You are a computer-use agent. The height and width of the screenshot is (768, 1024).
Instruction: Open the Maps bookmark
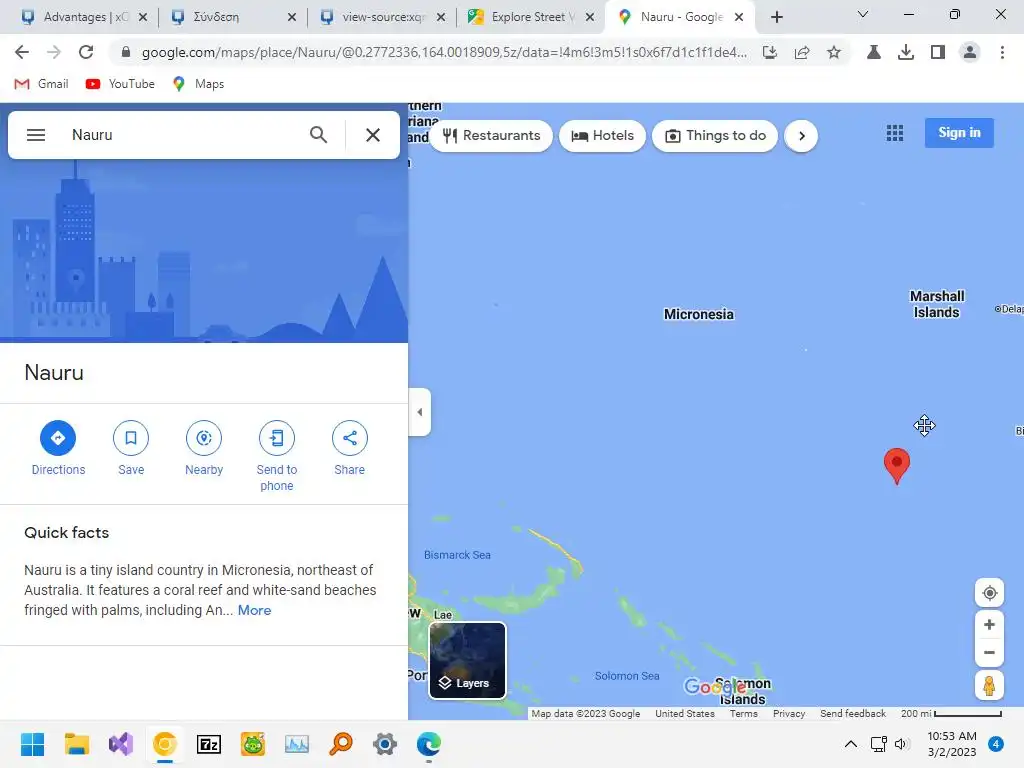pyautogui.click(x=198, y=84)
